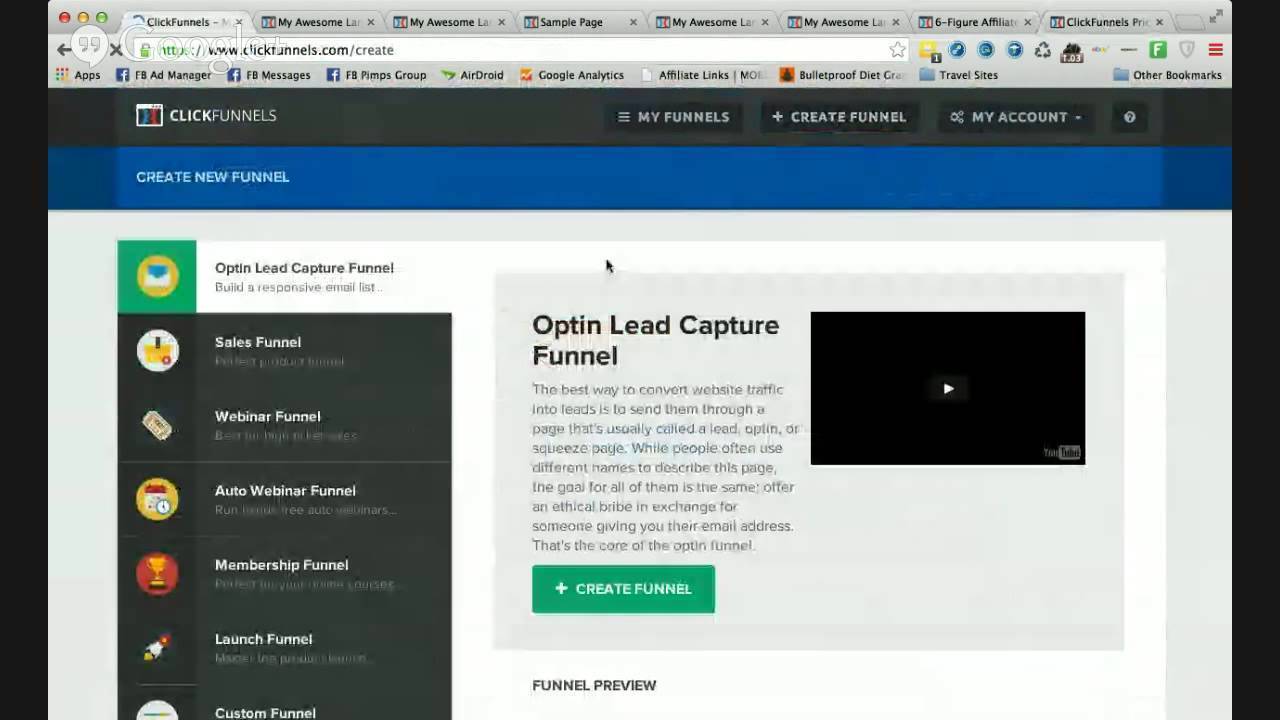Viewport: 1280px width, 720px height.
Task: Open the FB Messages bookmark
Action: coord(271,75)
